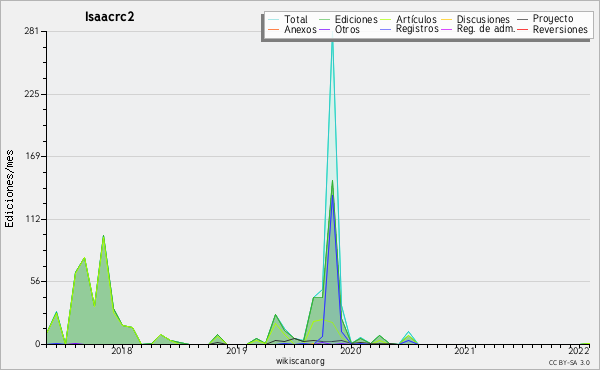Click the orange Anexos legend line
This screenshot has height=370, width=600.
[x=273, y=29]
